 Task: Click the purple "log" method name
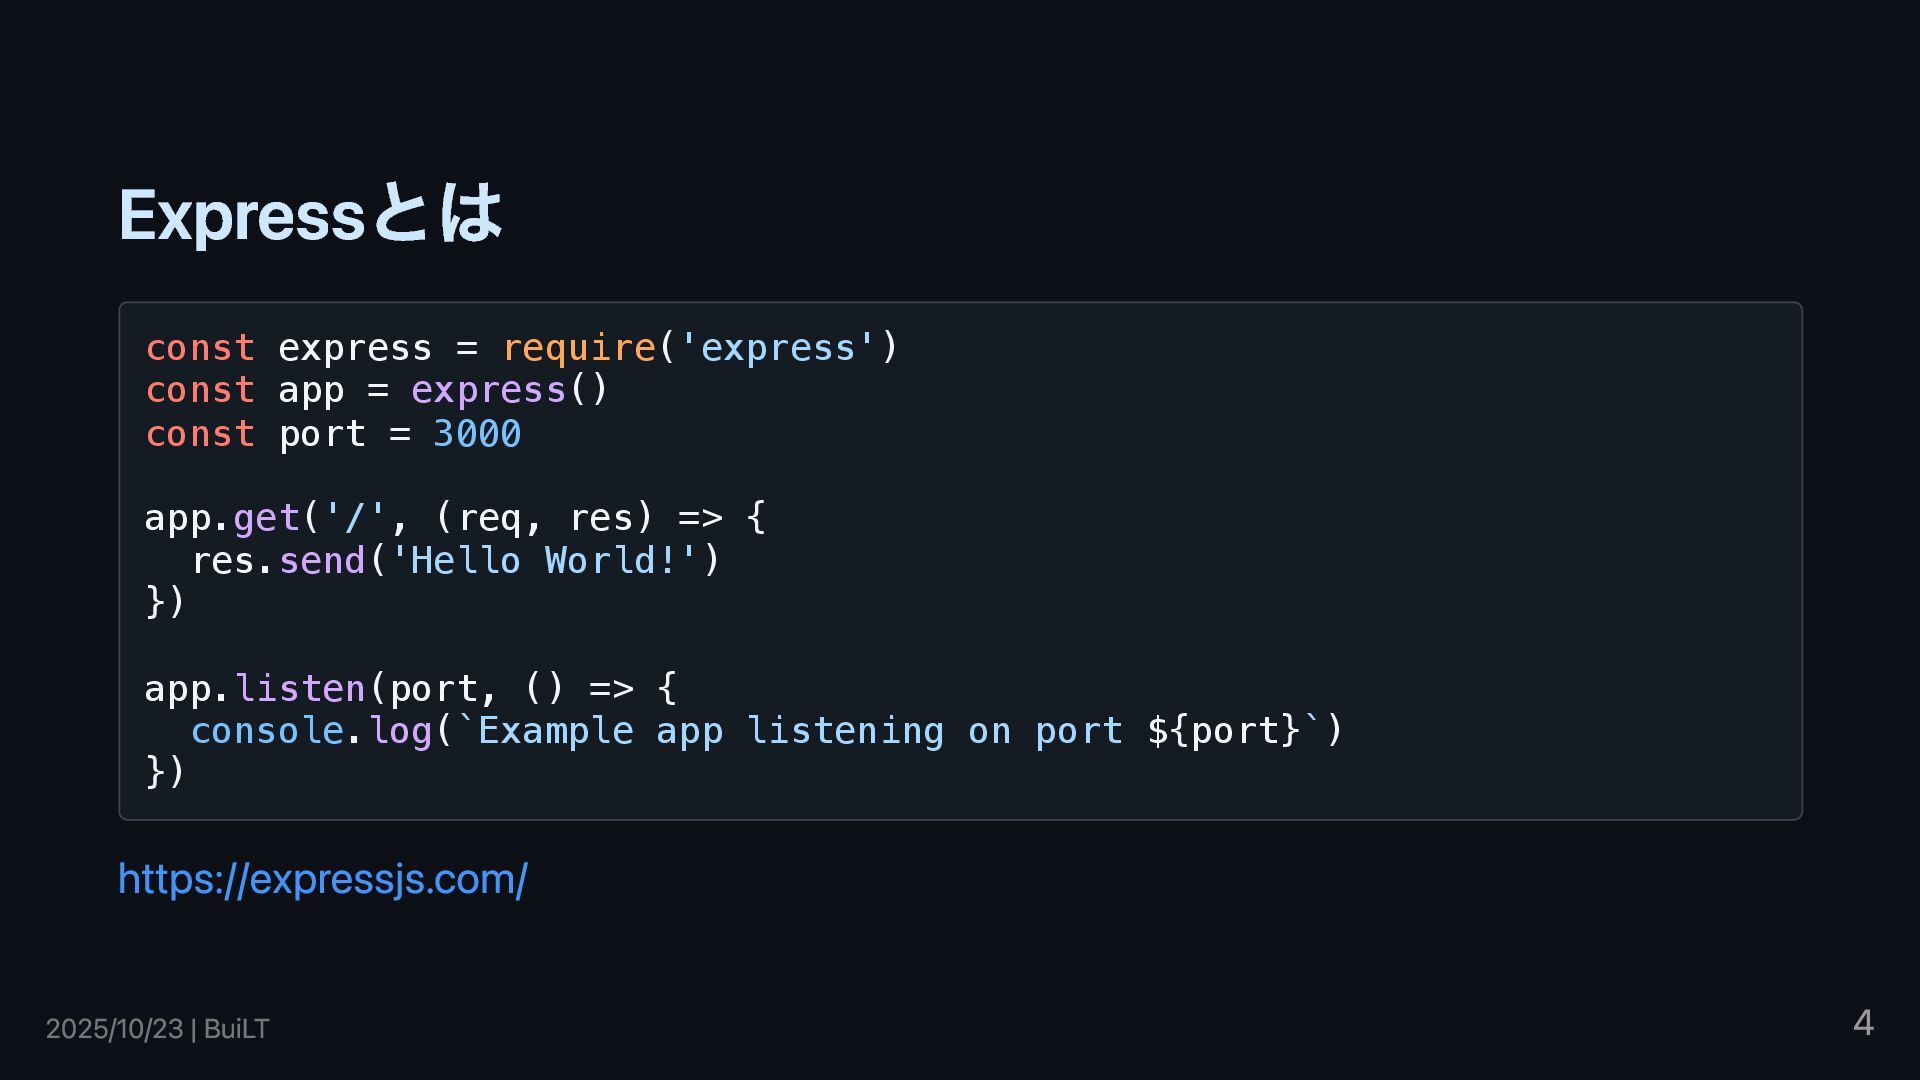point(400,731)
